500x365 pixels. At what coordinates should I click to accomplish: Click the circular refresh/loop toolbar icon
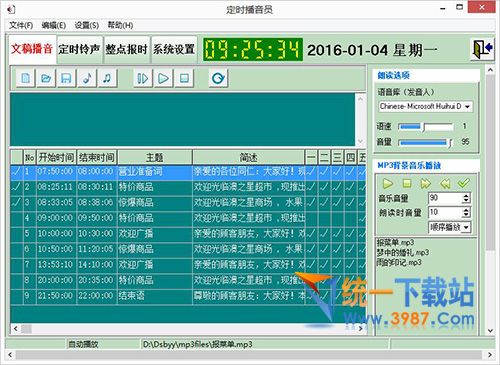(218, 78)
